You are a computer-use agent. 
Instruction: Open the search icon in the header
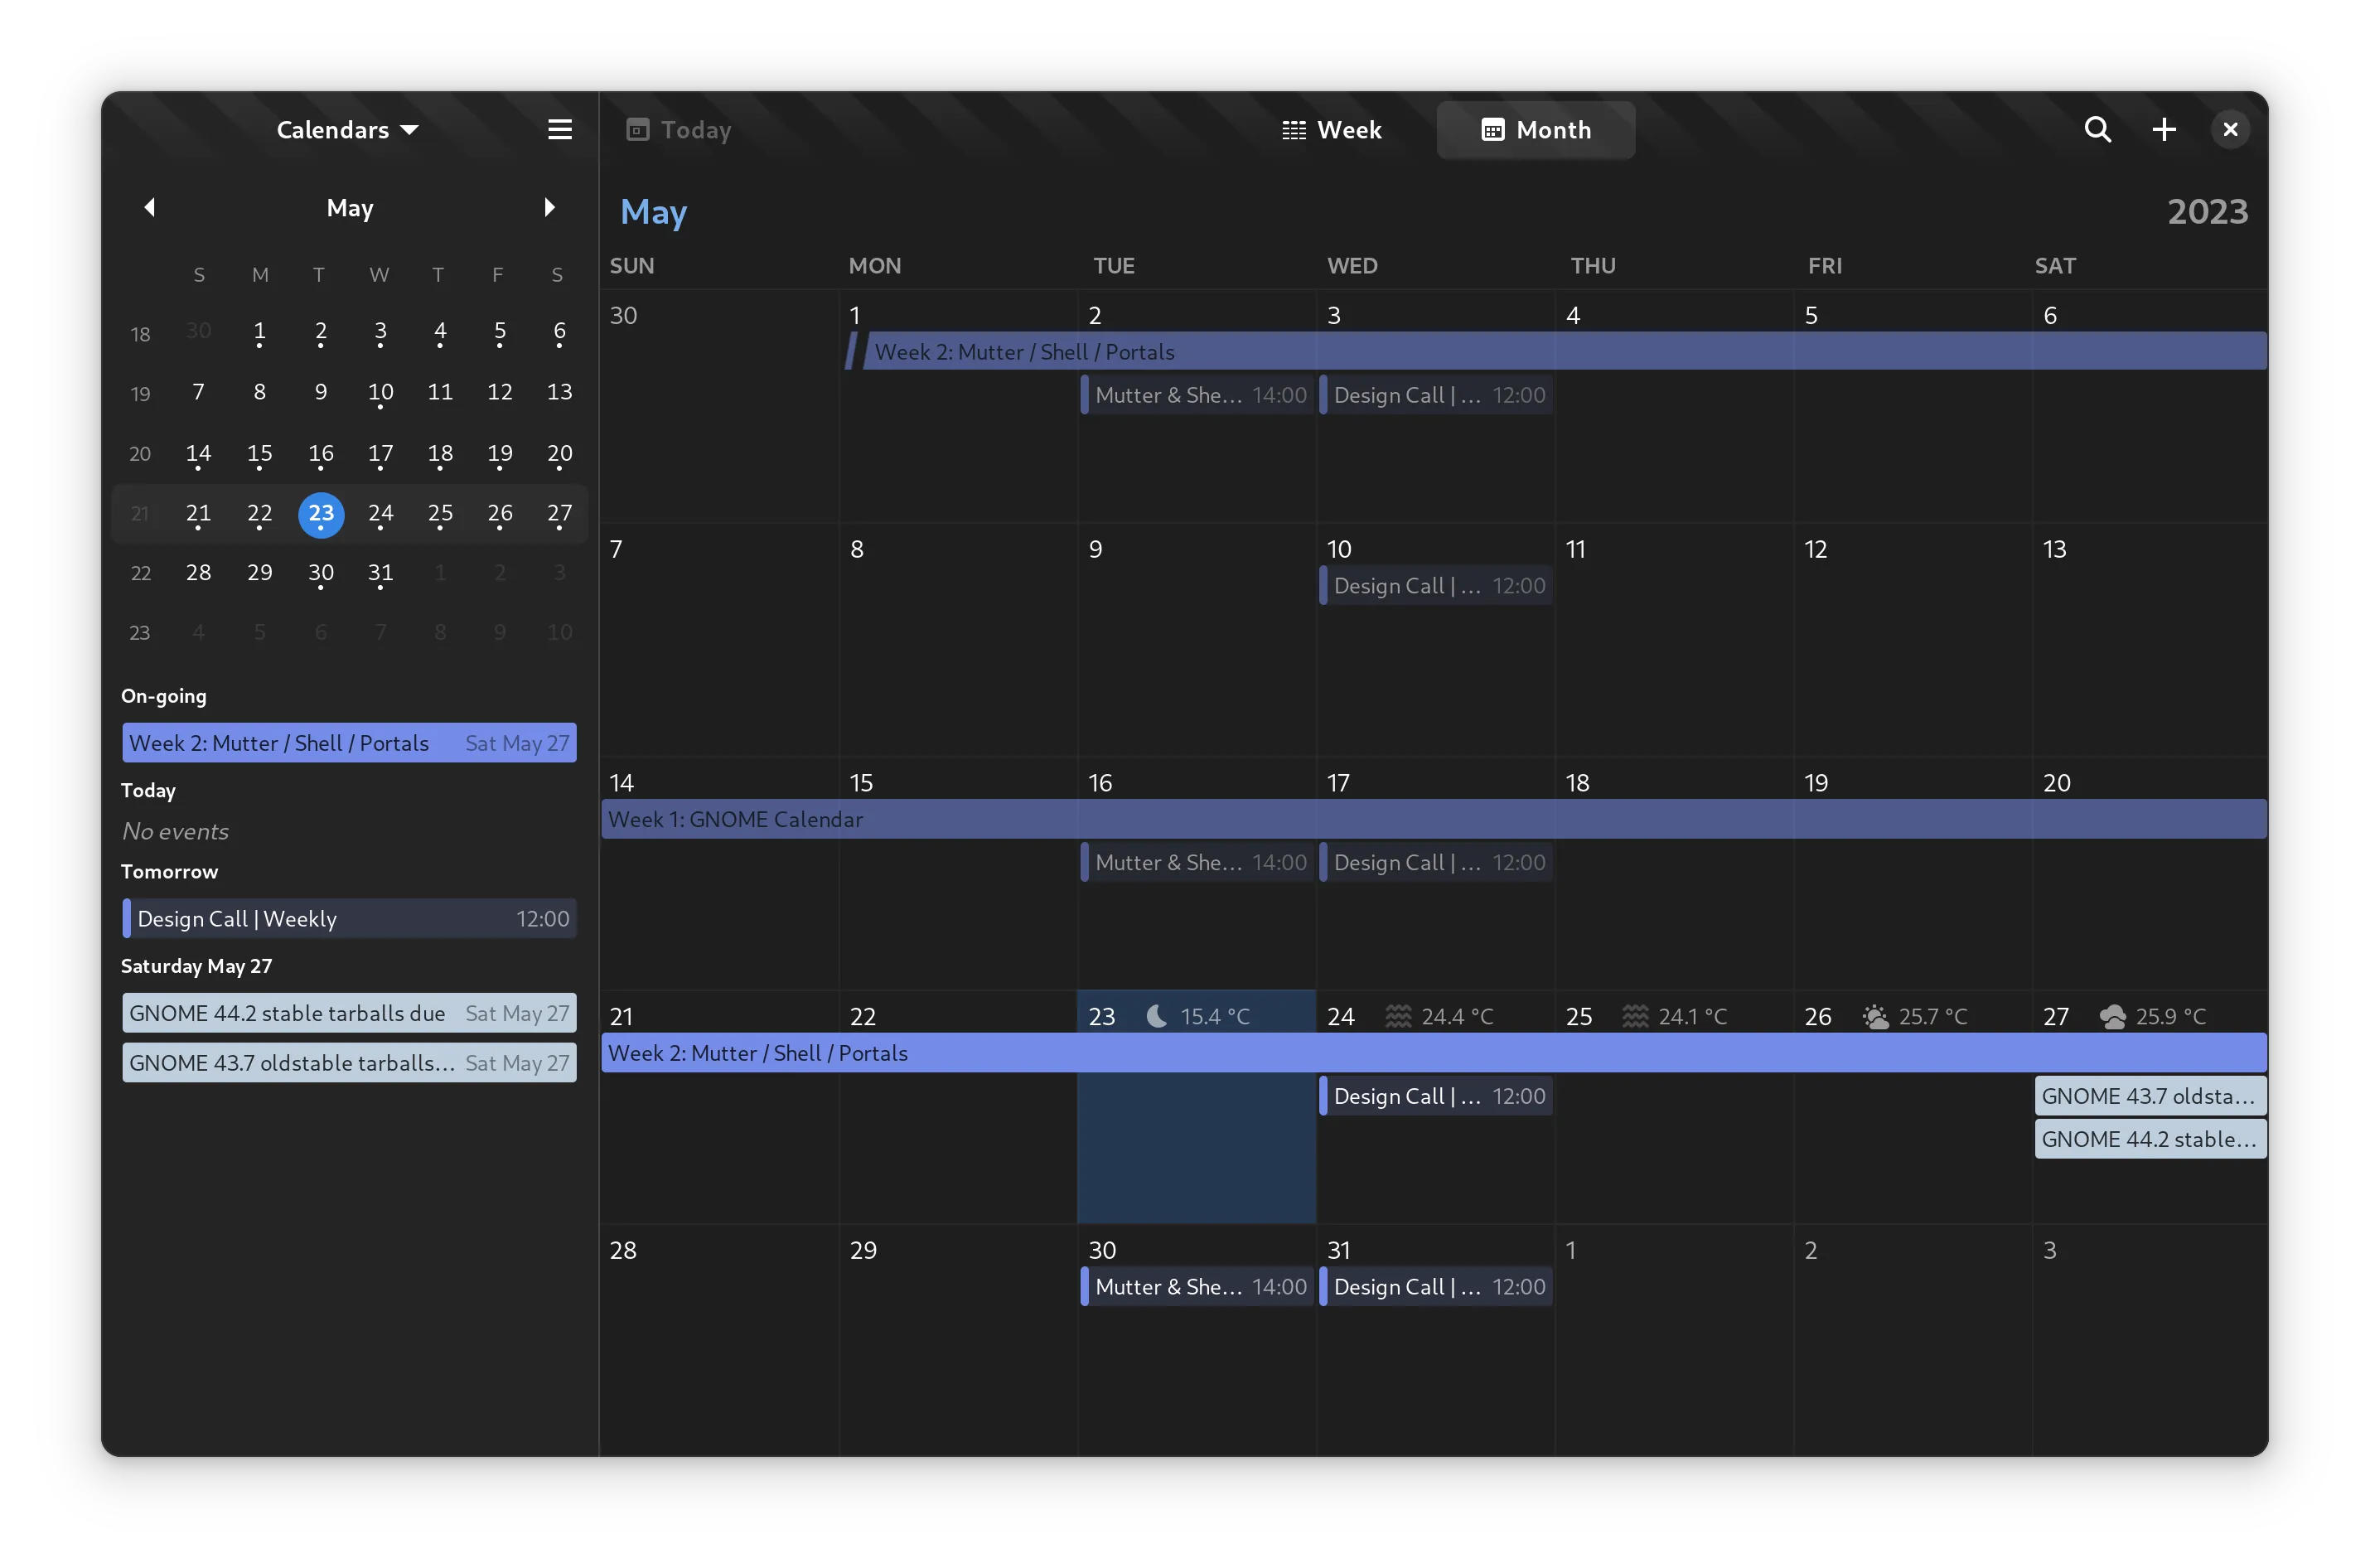2097,130
